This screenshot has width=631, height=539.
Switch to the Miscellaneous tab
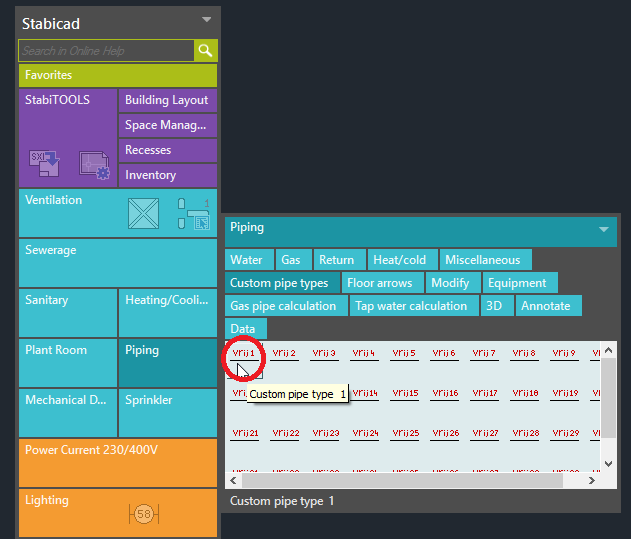[x=486, y=260]
